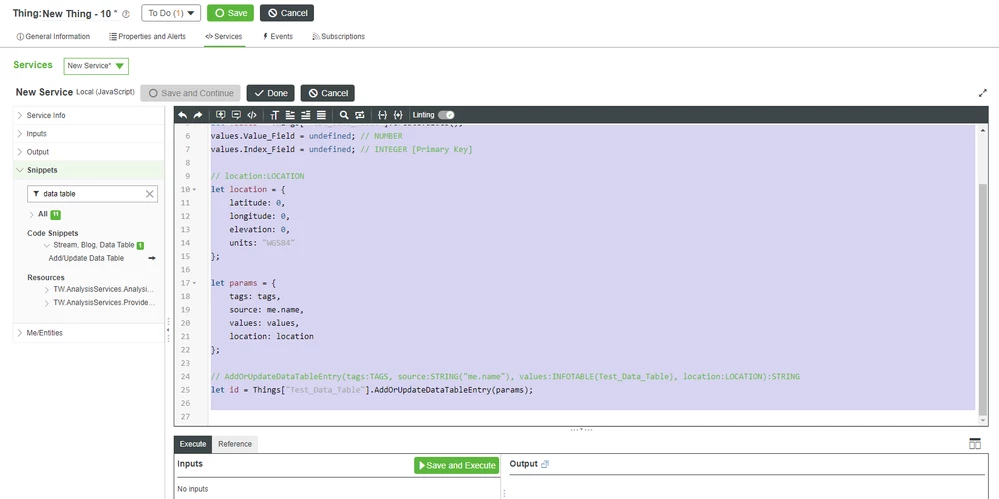This screenshot has height=499, width=999.
Task: Collapse Stream, Blog, Data Table group
Action: coord(47,245)
